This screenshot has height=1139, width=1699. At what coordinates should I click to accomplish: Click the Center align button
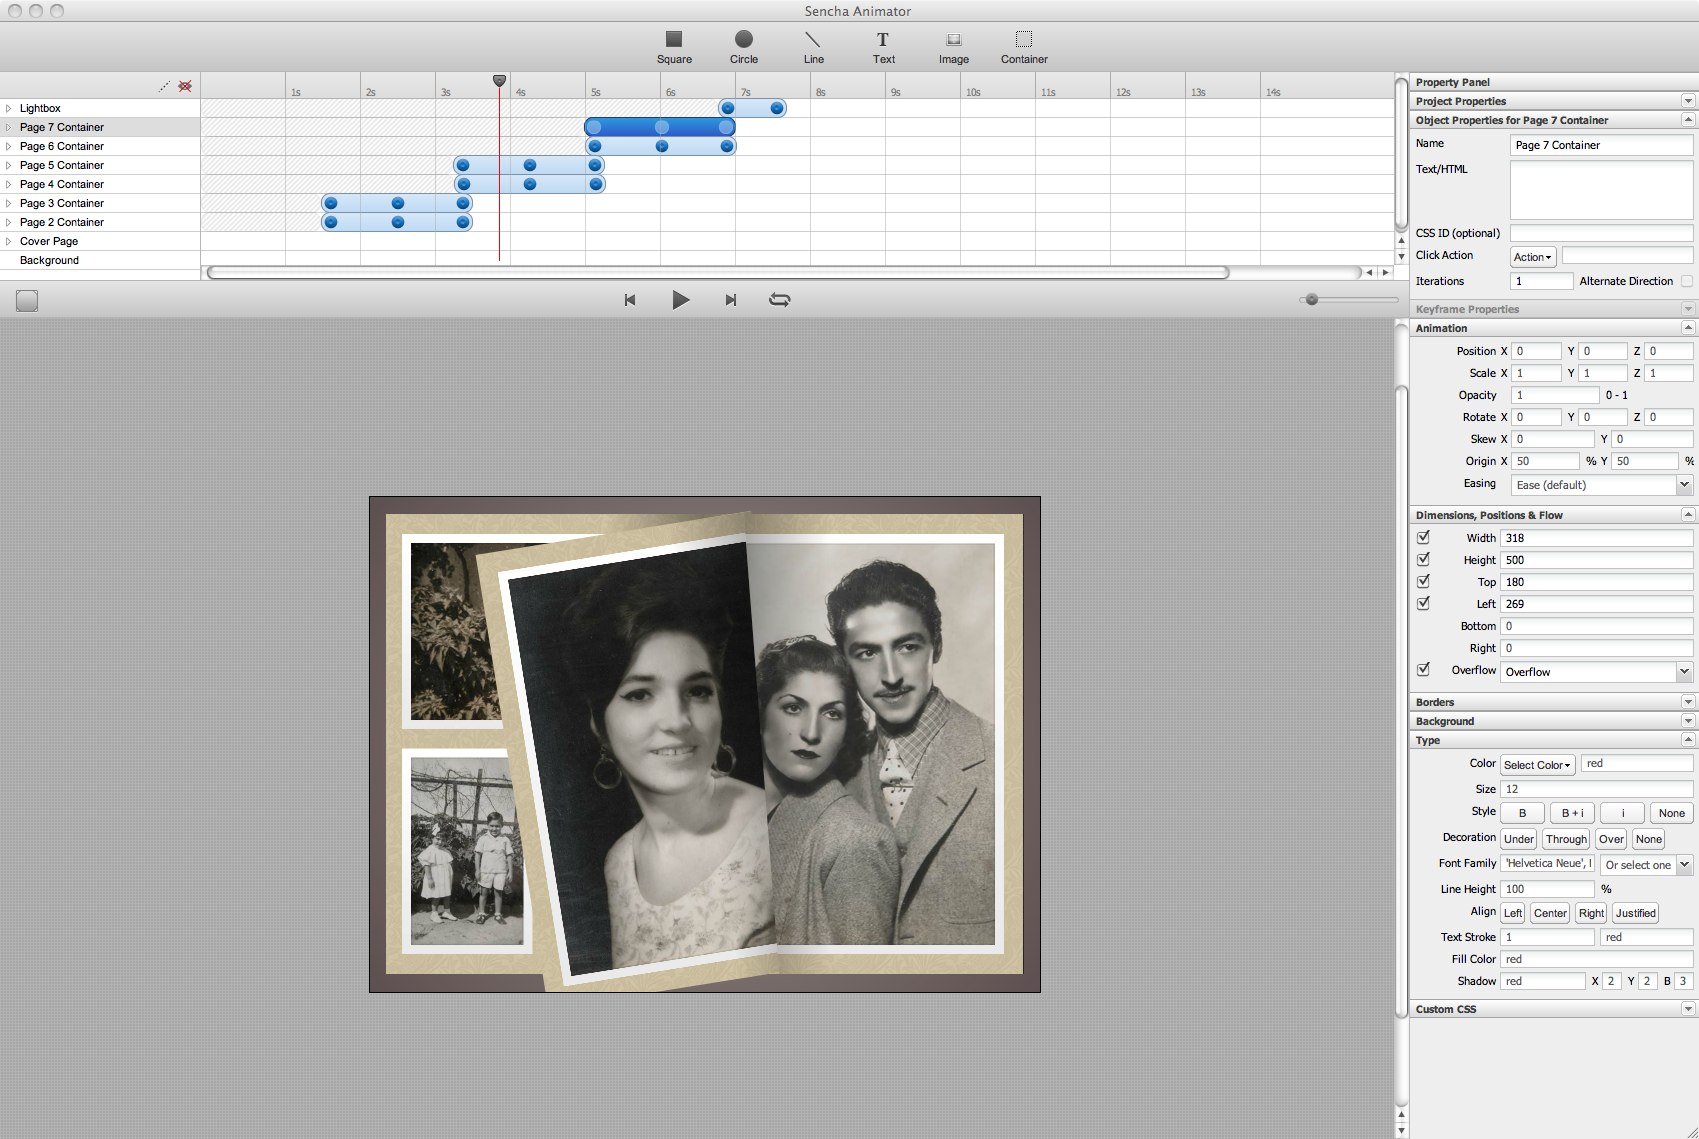pos(1549,913)
